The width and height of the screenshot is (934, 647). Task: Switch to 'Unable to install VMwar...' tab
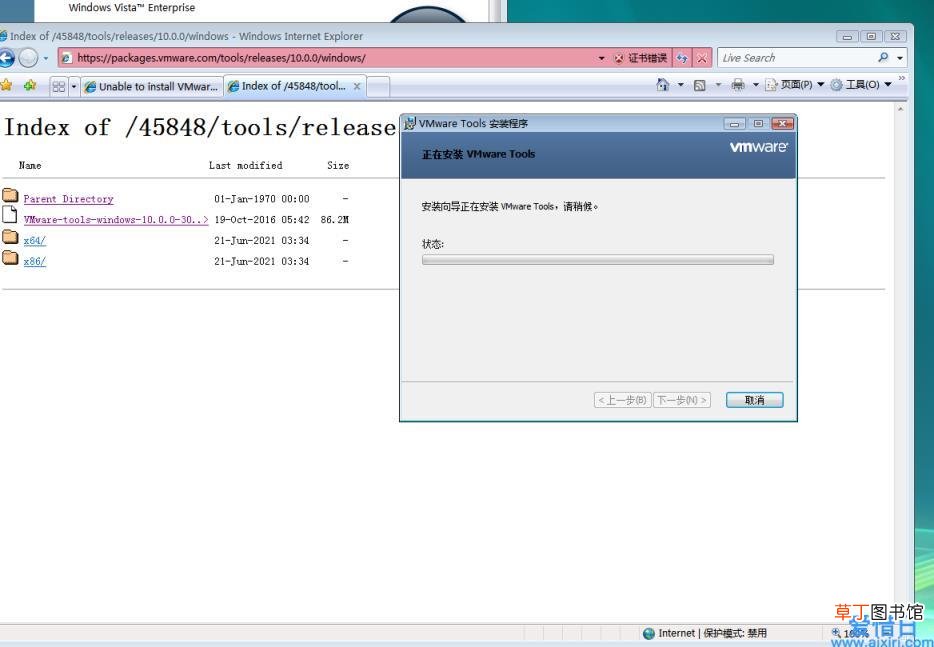151,86
